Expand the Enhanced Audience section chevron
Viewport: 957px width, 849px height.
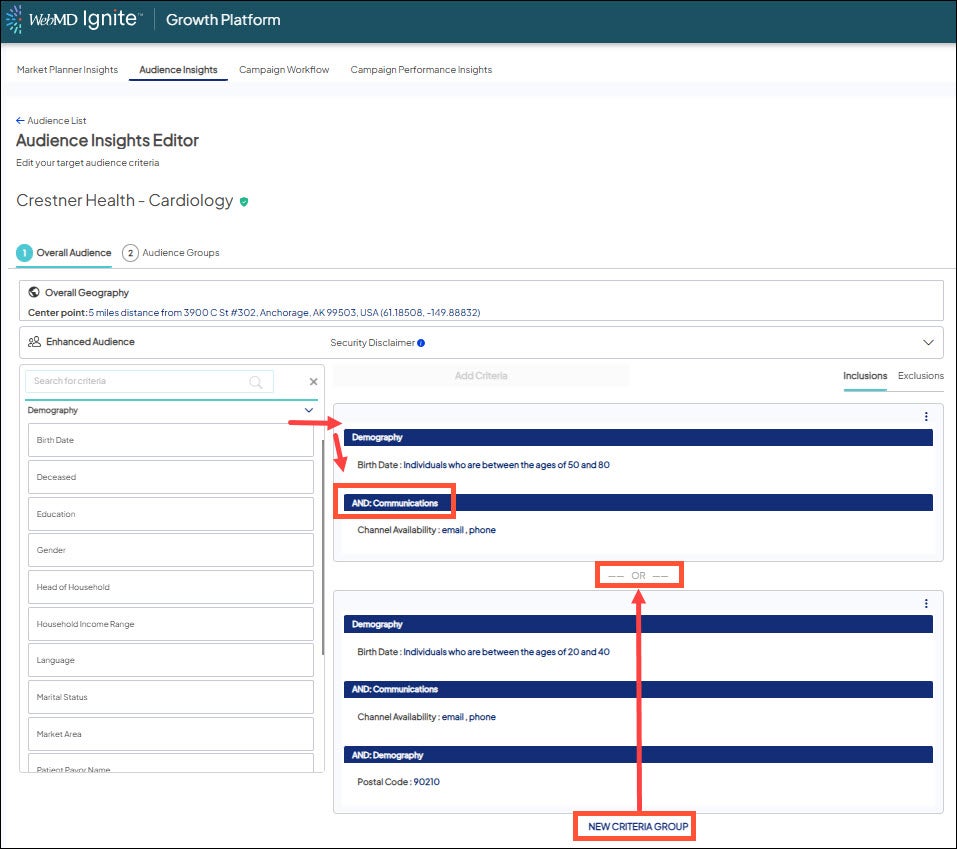(928, 342)
